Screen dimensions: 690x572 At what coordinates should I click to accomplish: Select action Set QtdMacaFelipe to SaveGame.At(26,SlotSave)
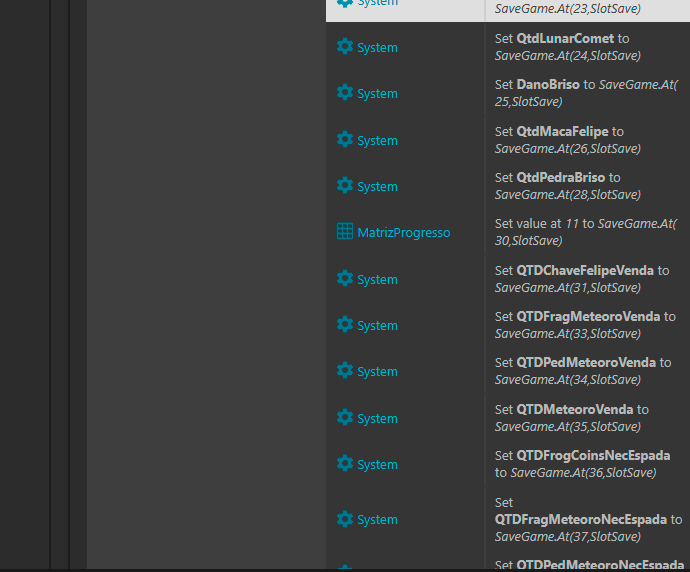[x=568, y=140]
